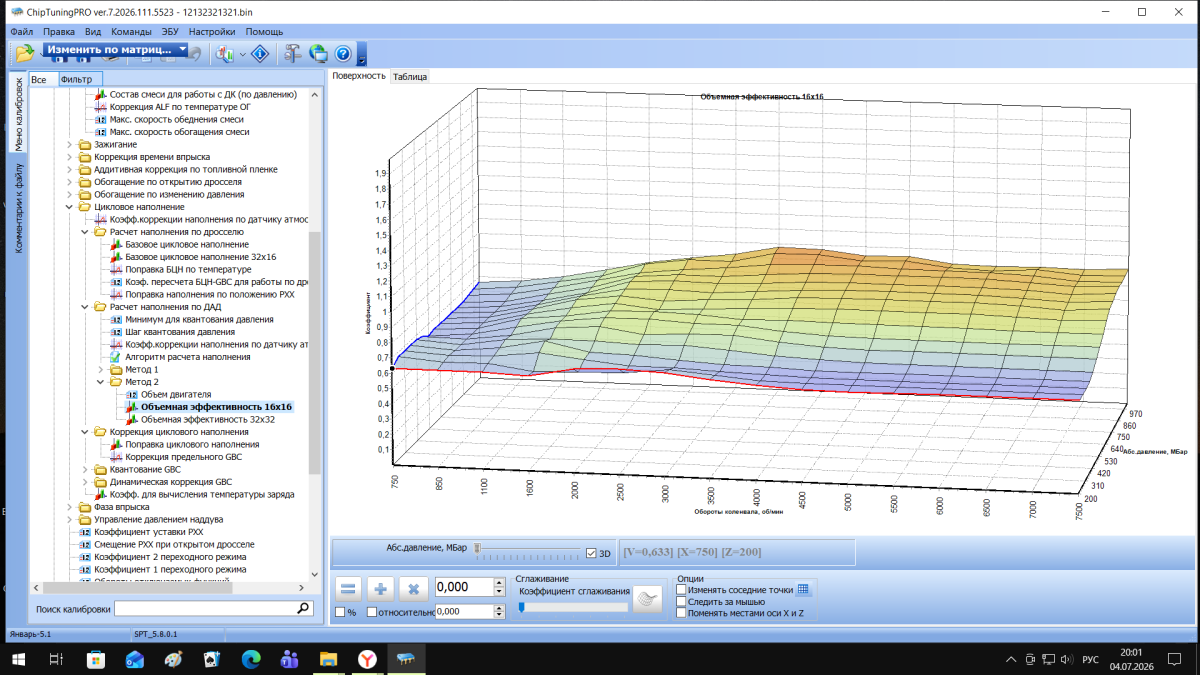The height and width of the screenshot is (675, 1200).
Task: Open Yandex browser from the taskbar
Action: [x=367, y=659]
